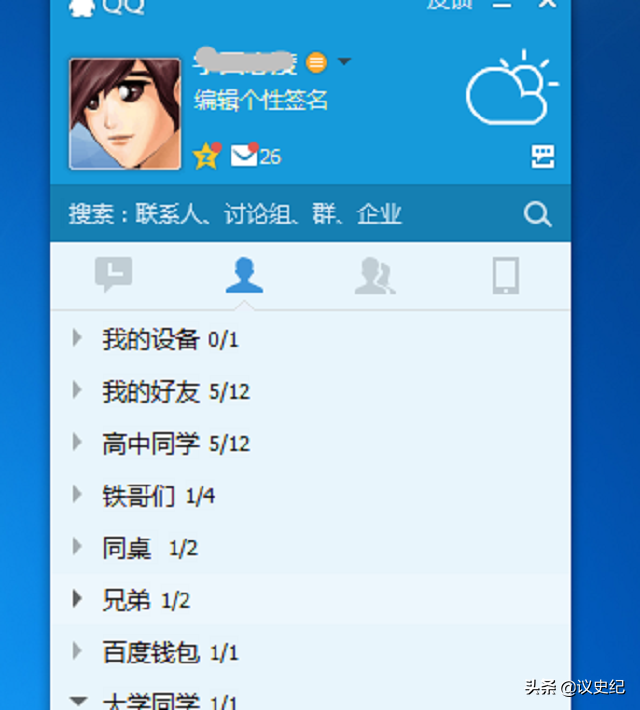The height and width of the screenshot is (710, 640).
Task: Click the contacts search input field
Action: [290, 214]
